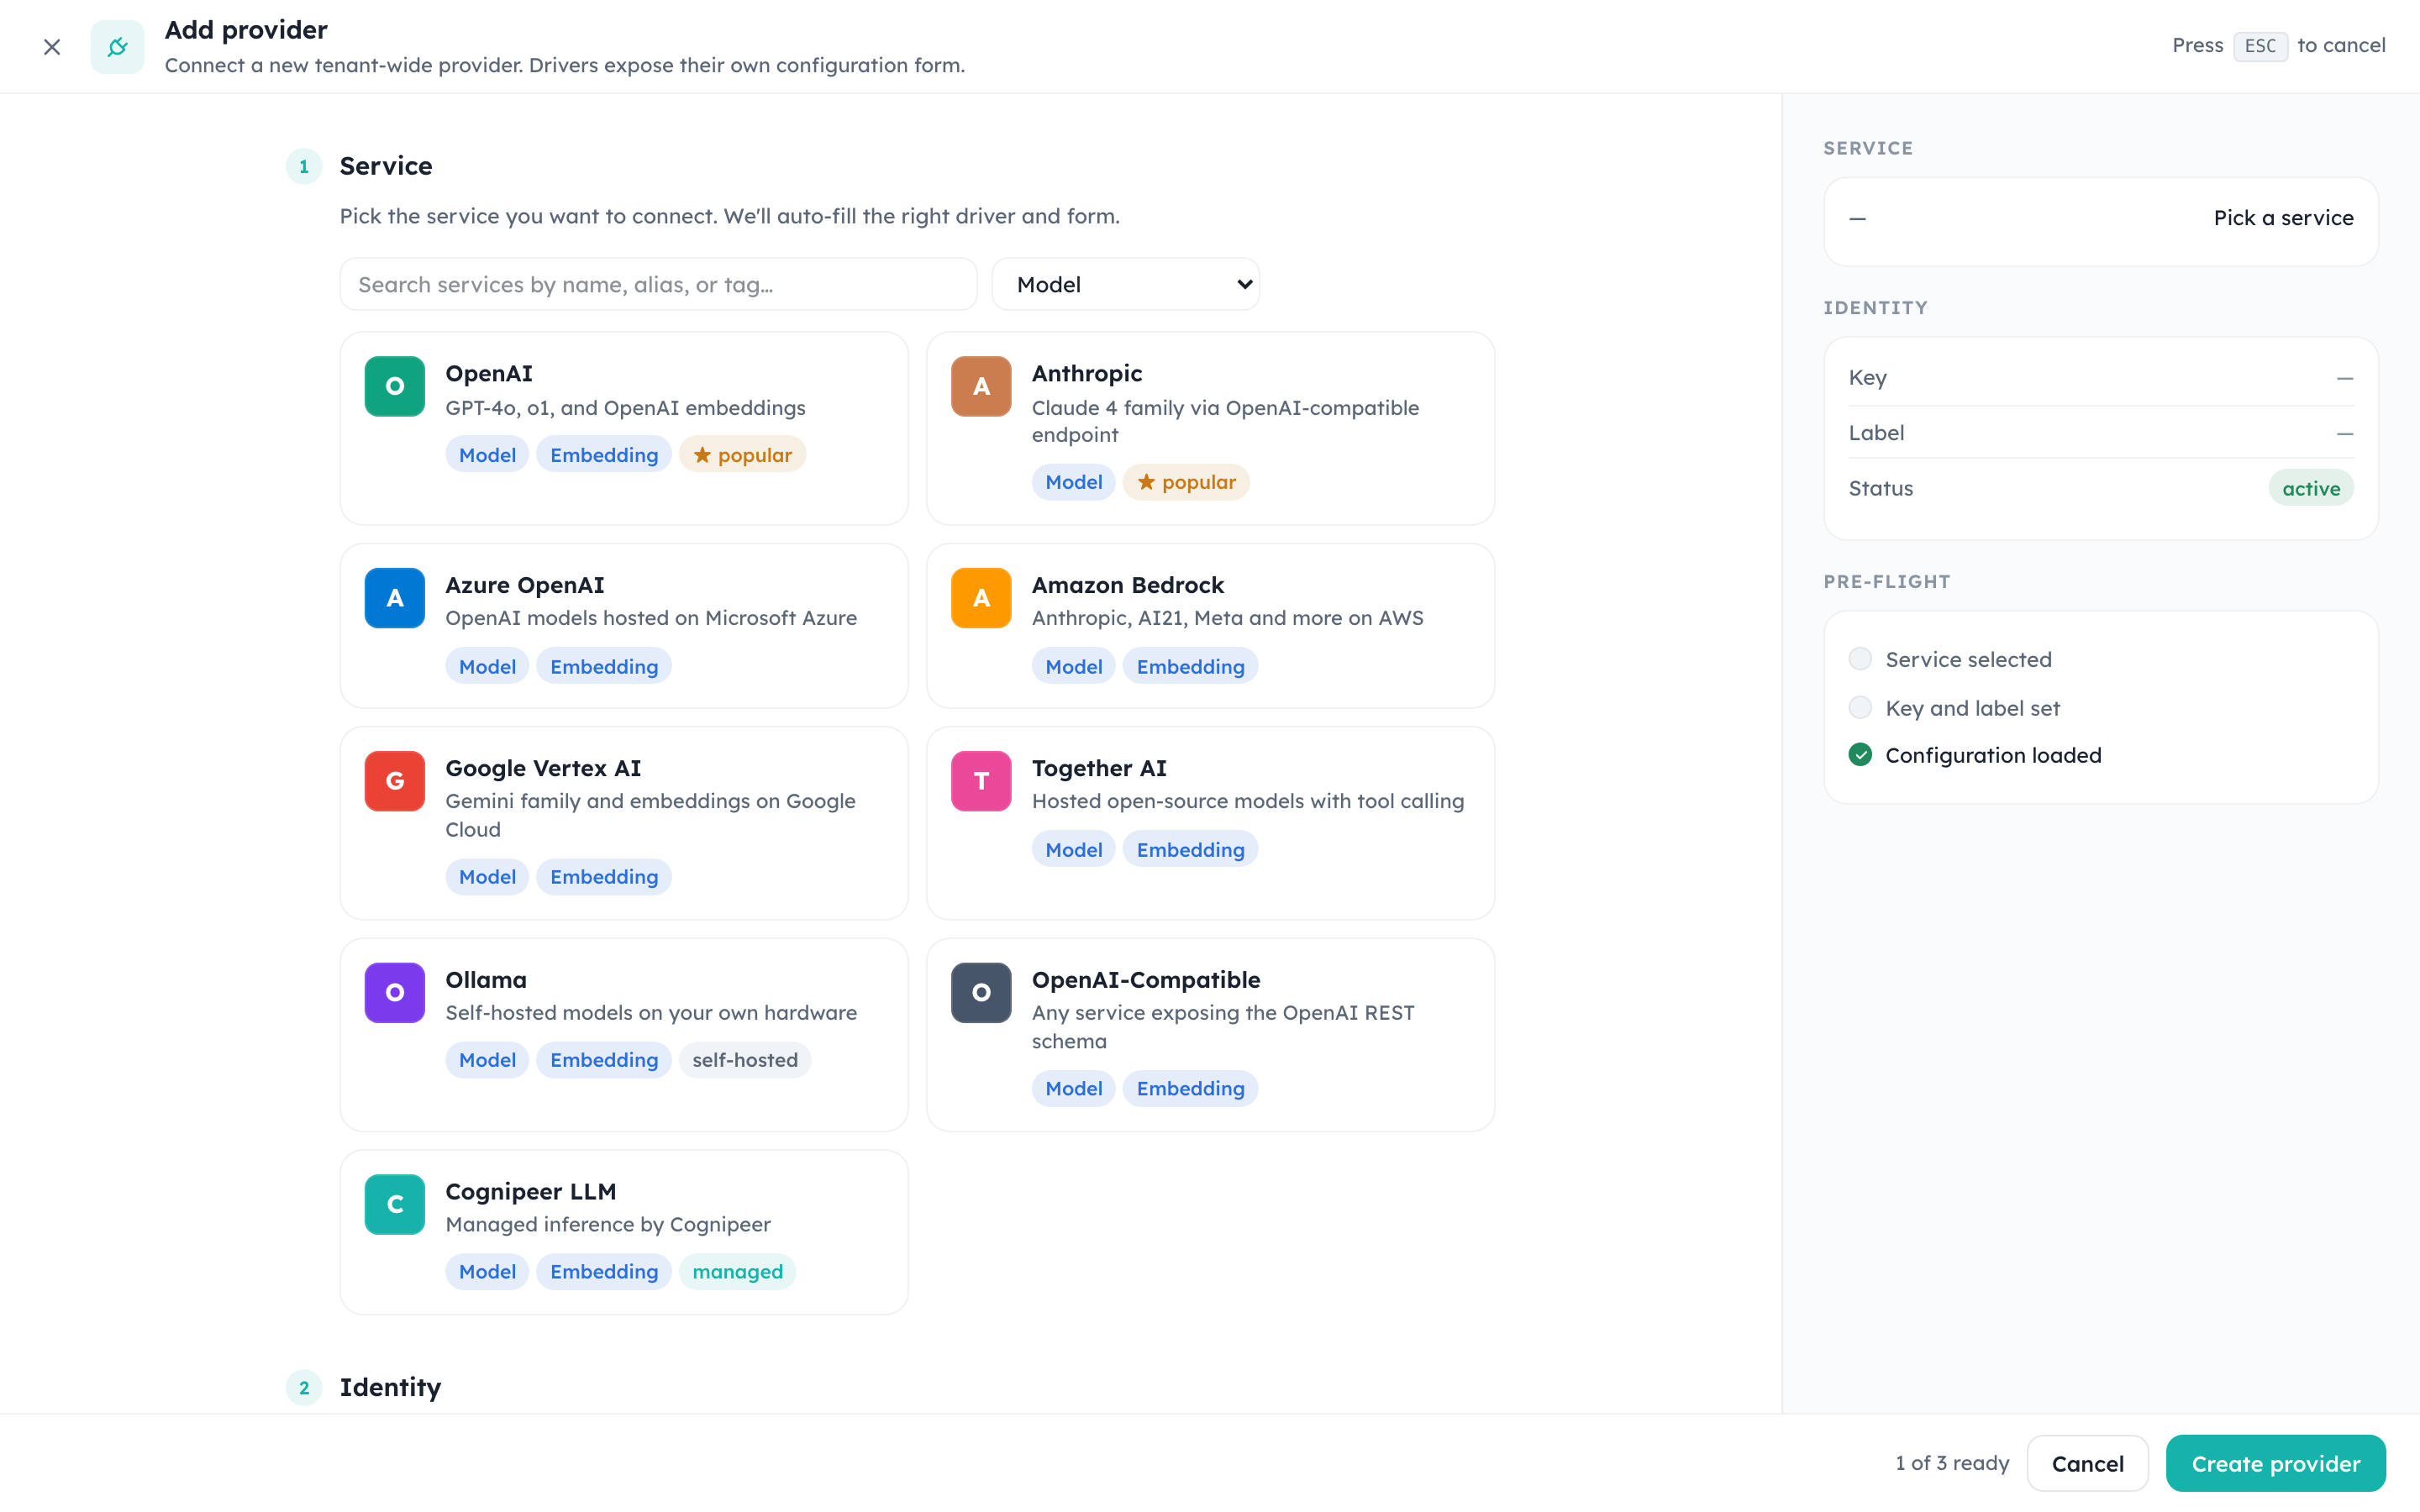This screenshot has height=1512, width=2420.
Task: Pick the Ollama service card
Action: (624, 1035)
